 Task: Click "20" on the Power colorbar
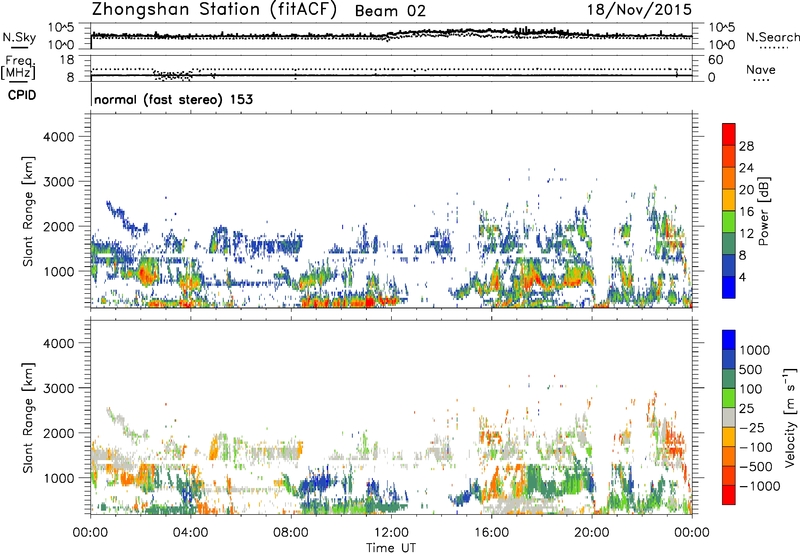tap(746, 190)
